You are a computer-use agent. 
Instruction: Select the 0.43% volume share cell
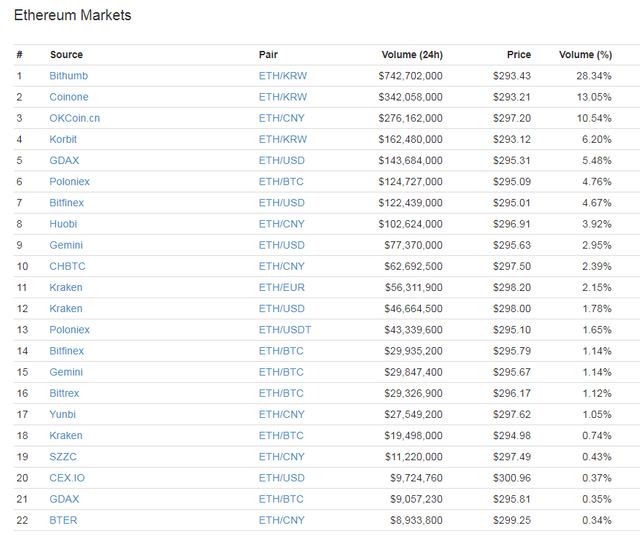click(x=597, y=457)
